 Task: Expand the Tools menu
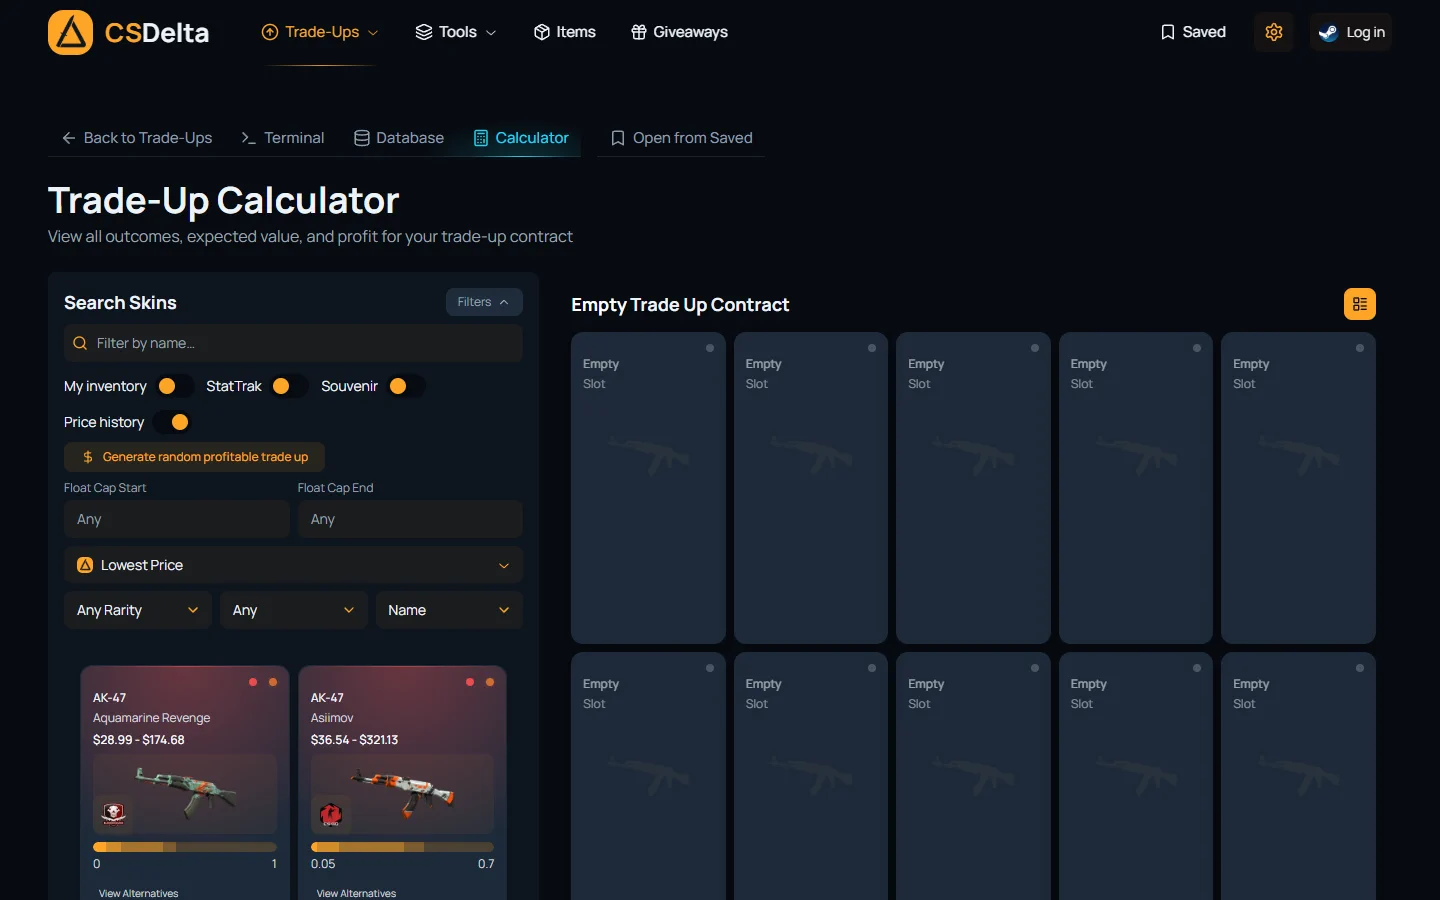pyautogui.click(x=456, y=32)
